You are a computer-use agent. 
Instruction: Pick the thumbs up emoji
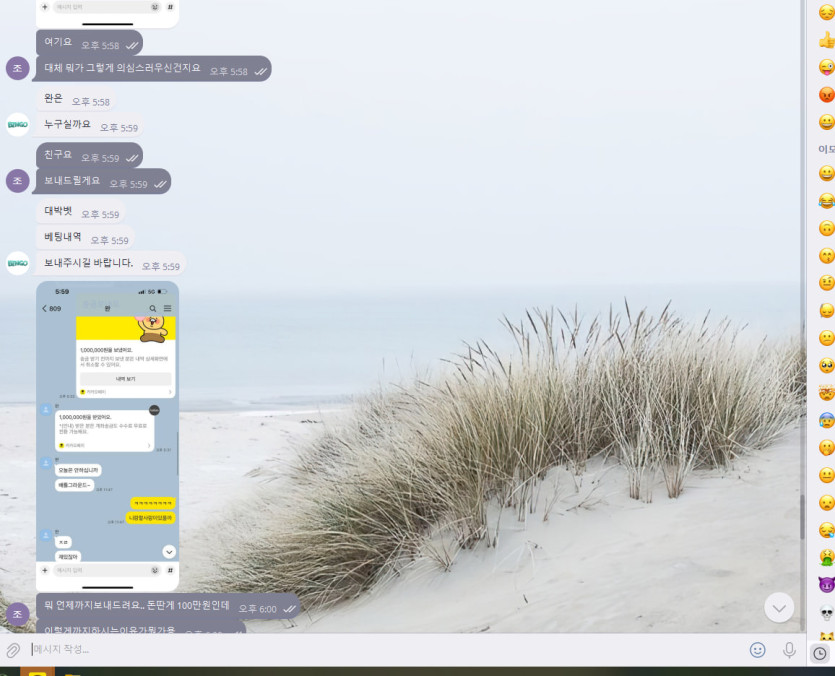(826, 40)
